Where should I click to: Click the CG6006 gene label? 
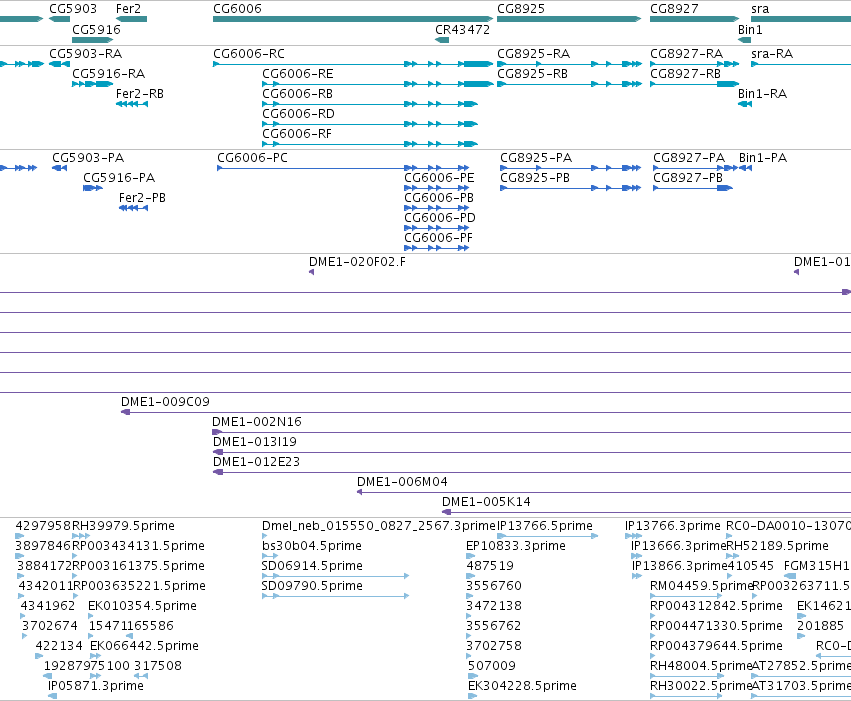(237, 9)
